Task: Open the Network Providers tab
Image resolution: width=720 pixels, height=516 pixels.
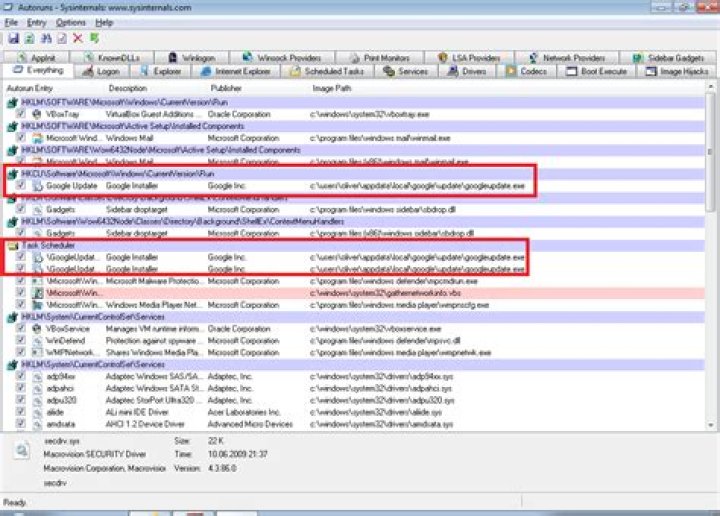Action: [567, 58]
